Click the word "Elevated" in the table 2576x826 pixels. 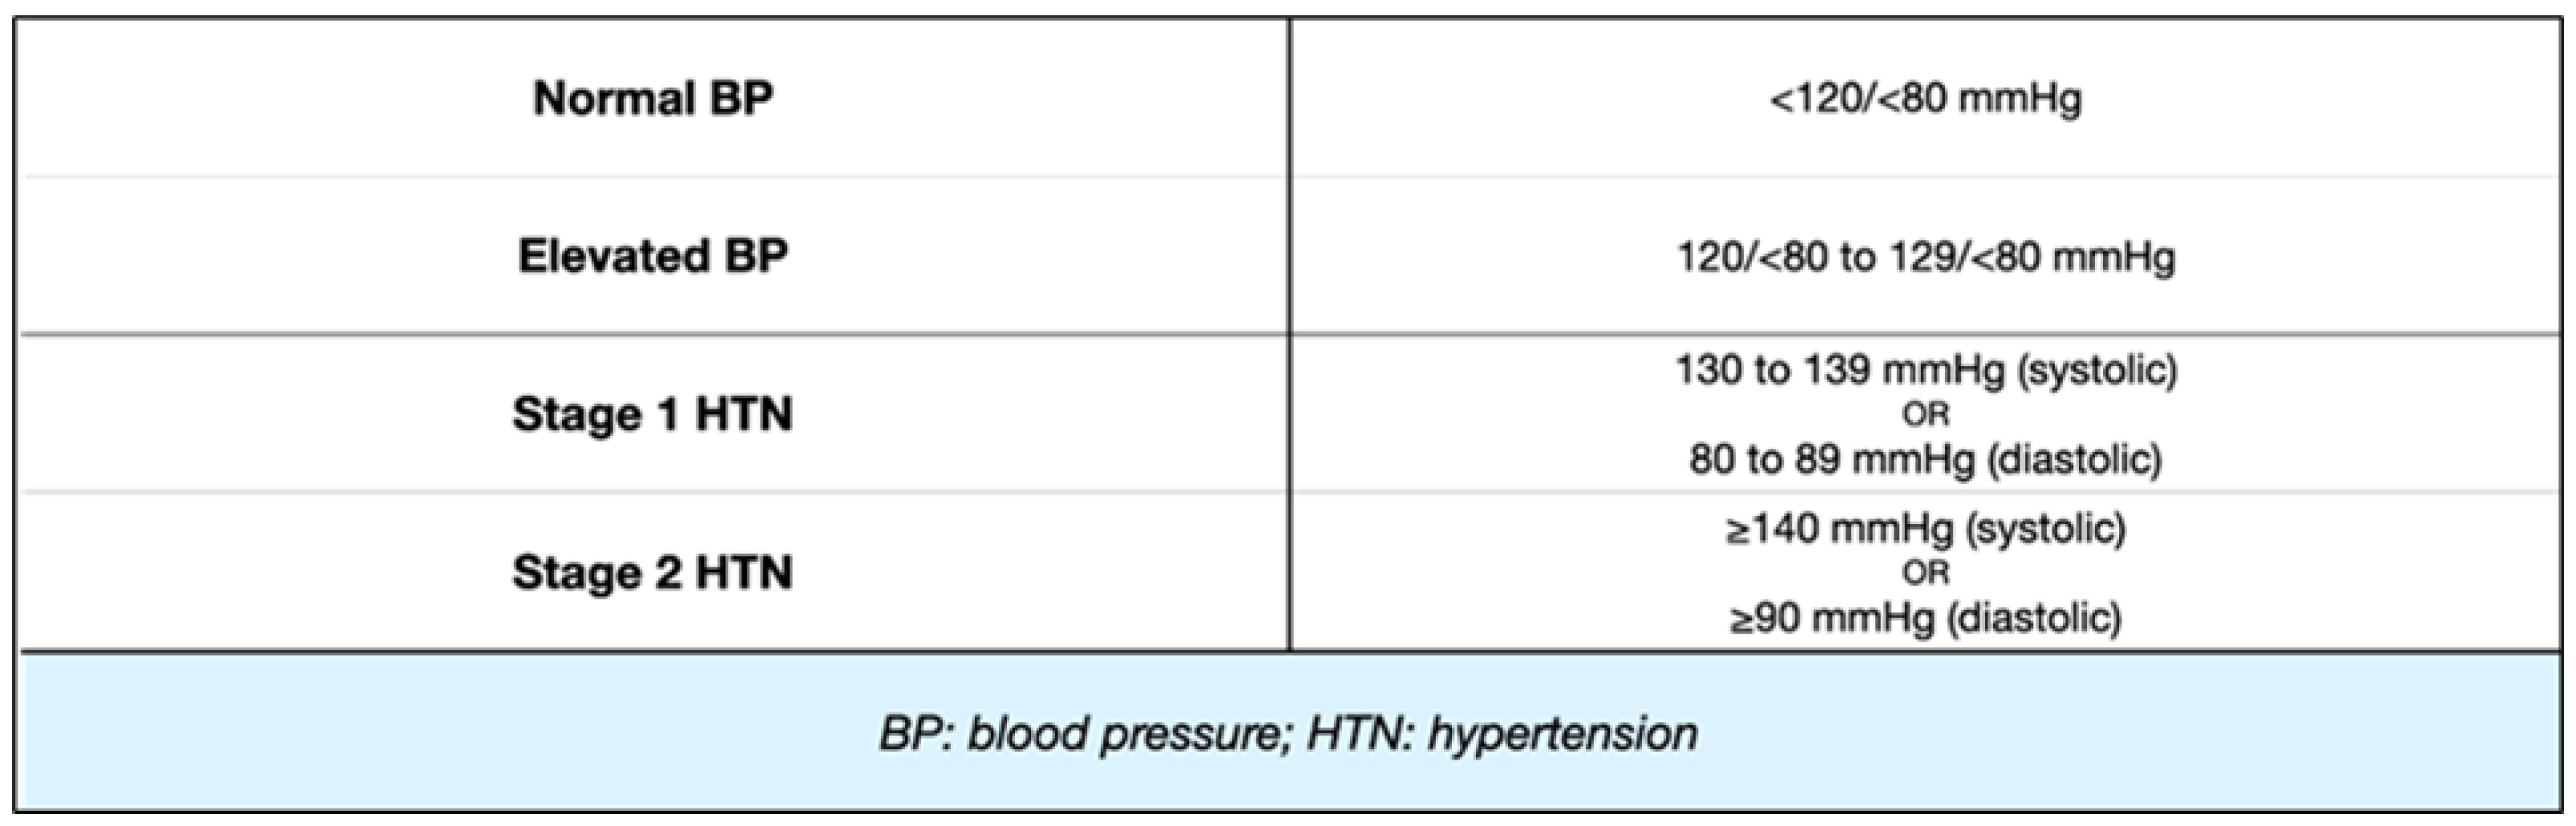[x=610, y=256]
